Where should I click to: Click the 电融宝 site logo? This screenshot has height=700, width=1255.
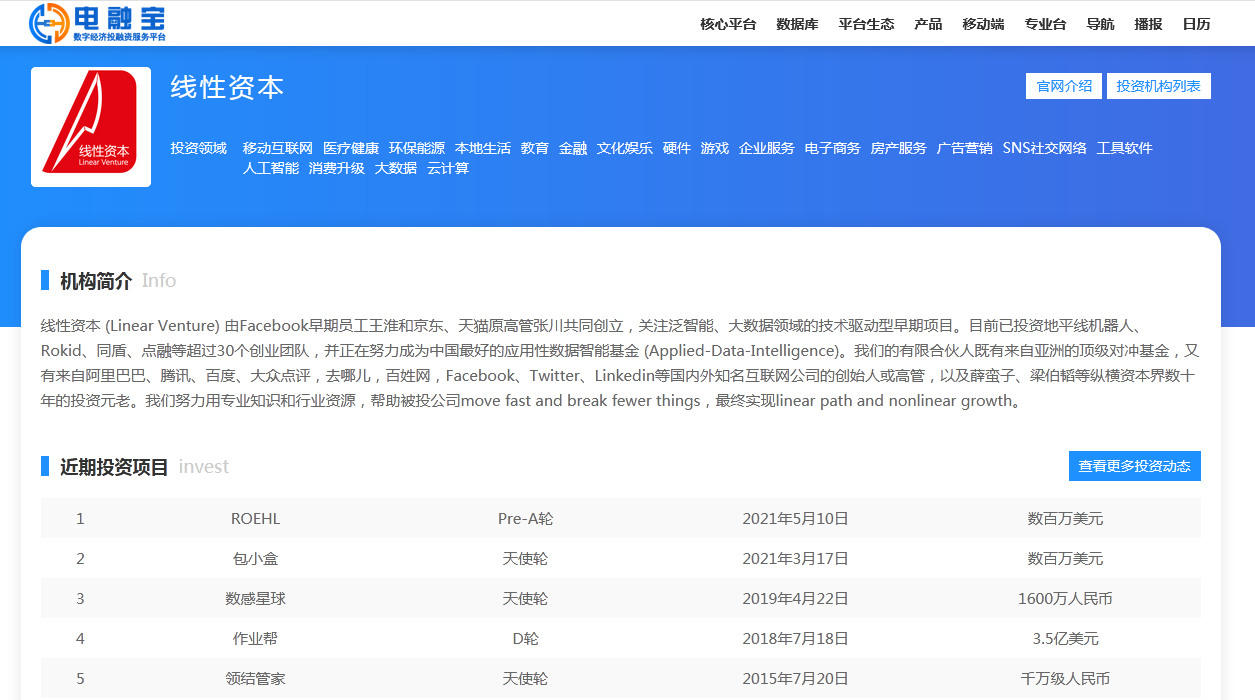pos(97,23)
